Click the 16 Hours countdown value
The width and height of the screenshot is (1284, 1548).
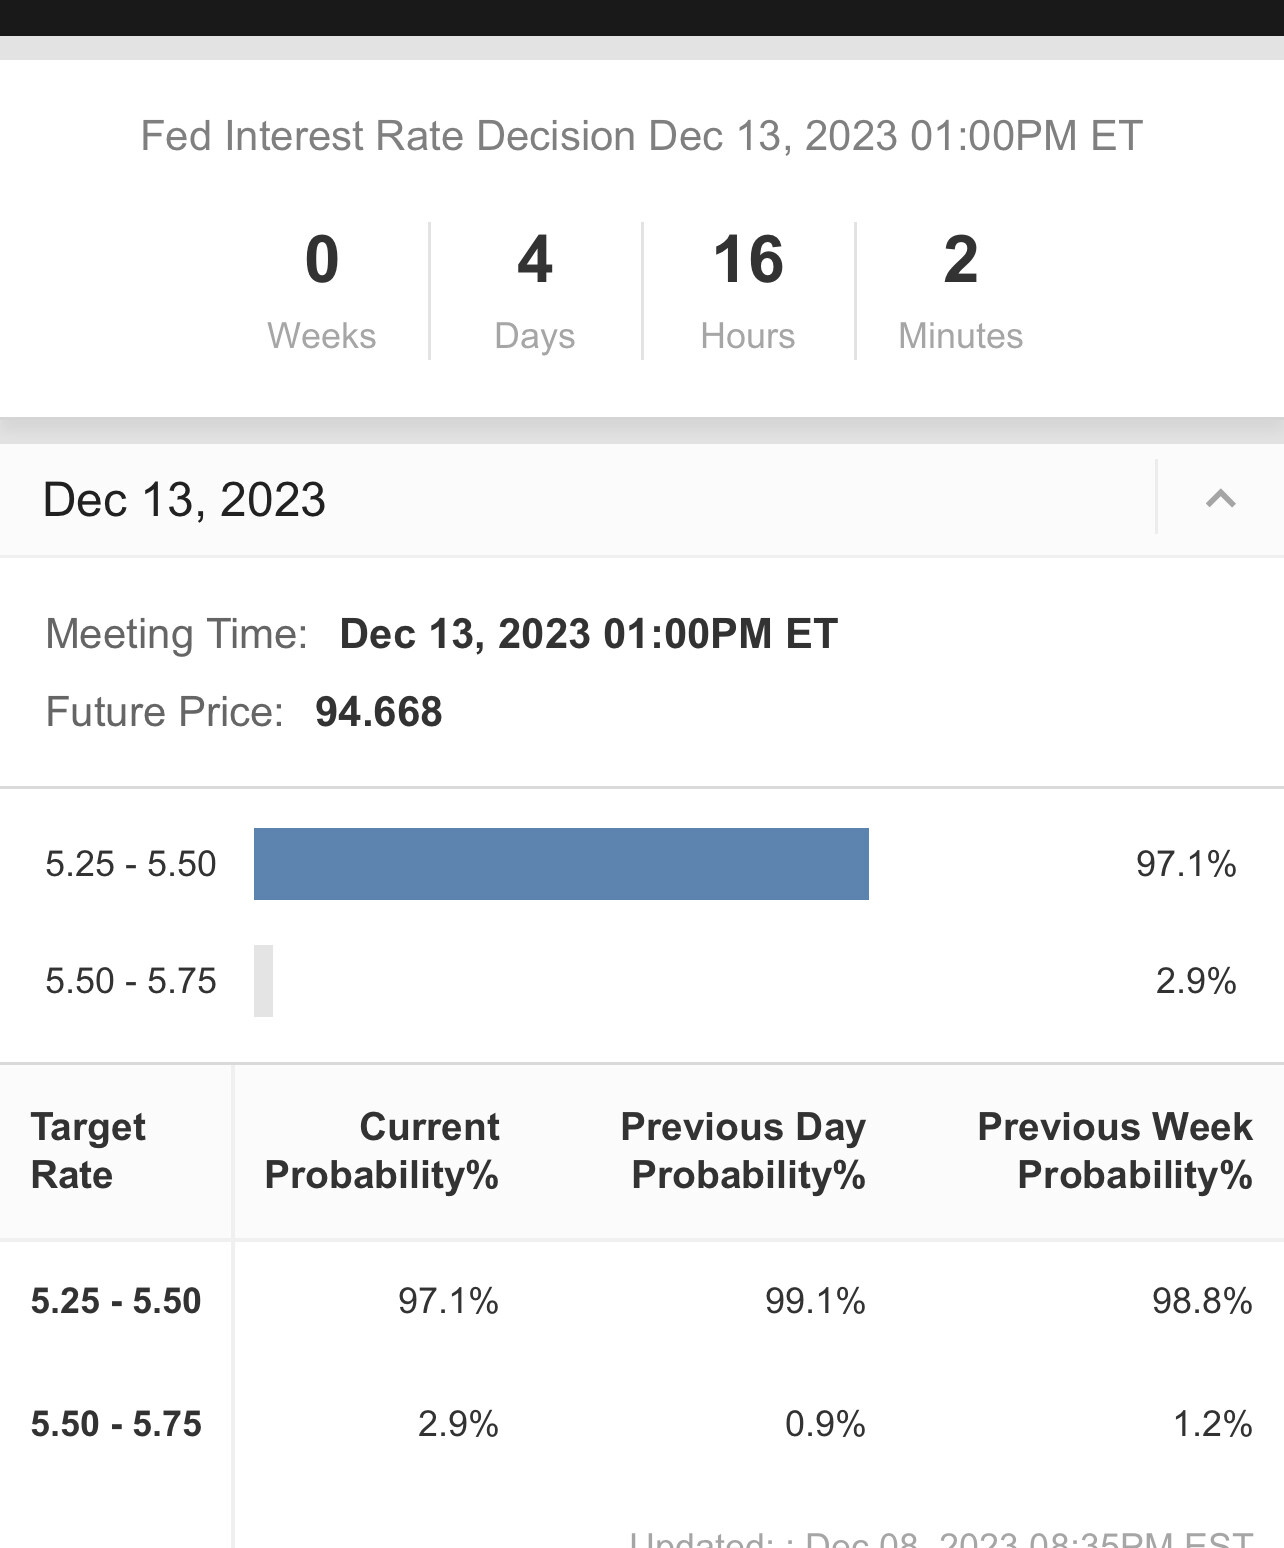click(x=748, y=260)
